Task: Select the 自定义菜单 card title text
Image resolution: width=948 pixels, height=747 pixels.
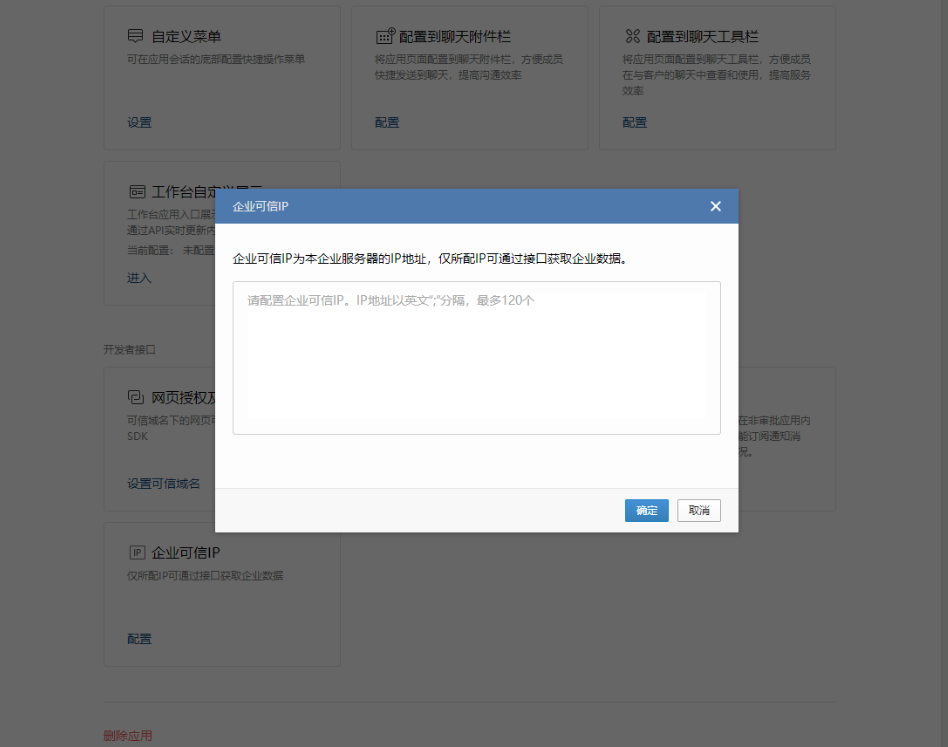Action: [x=186, y=36]
